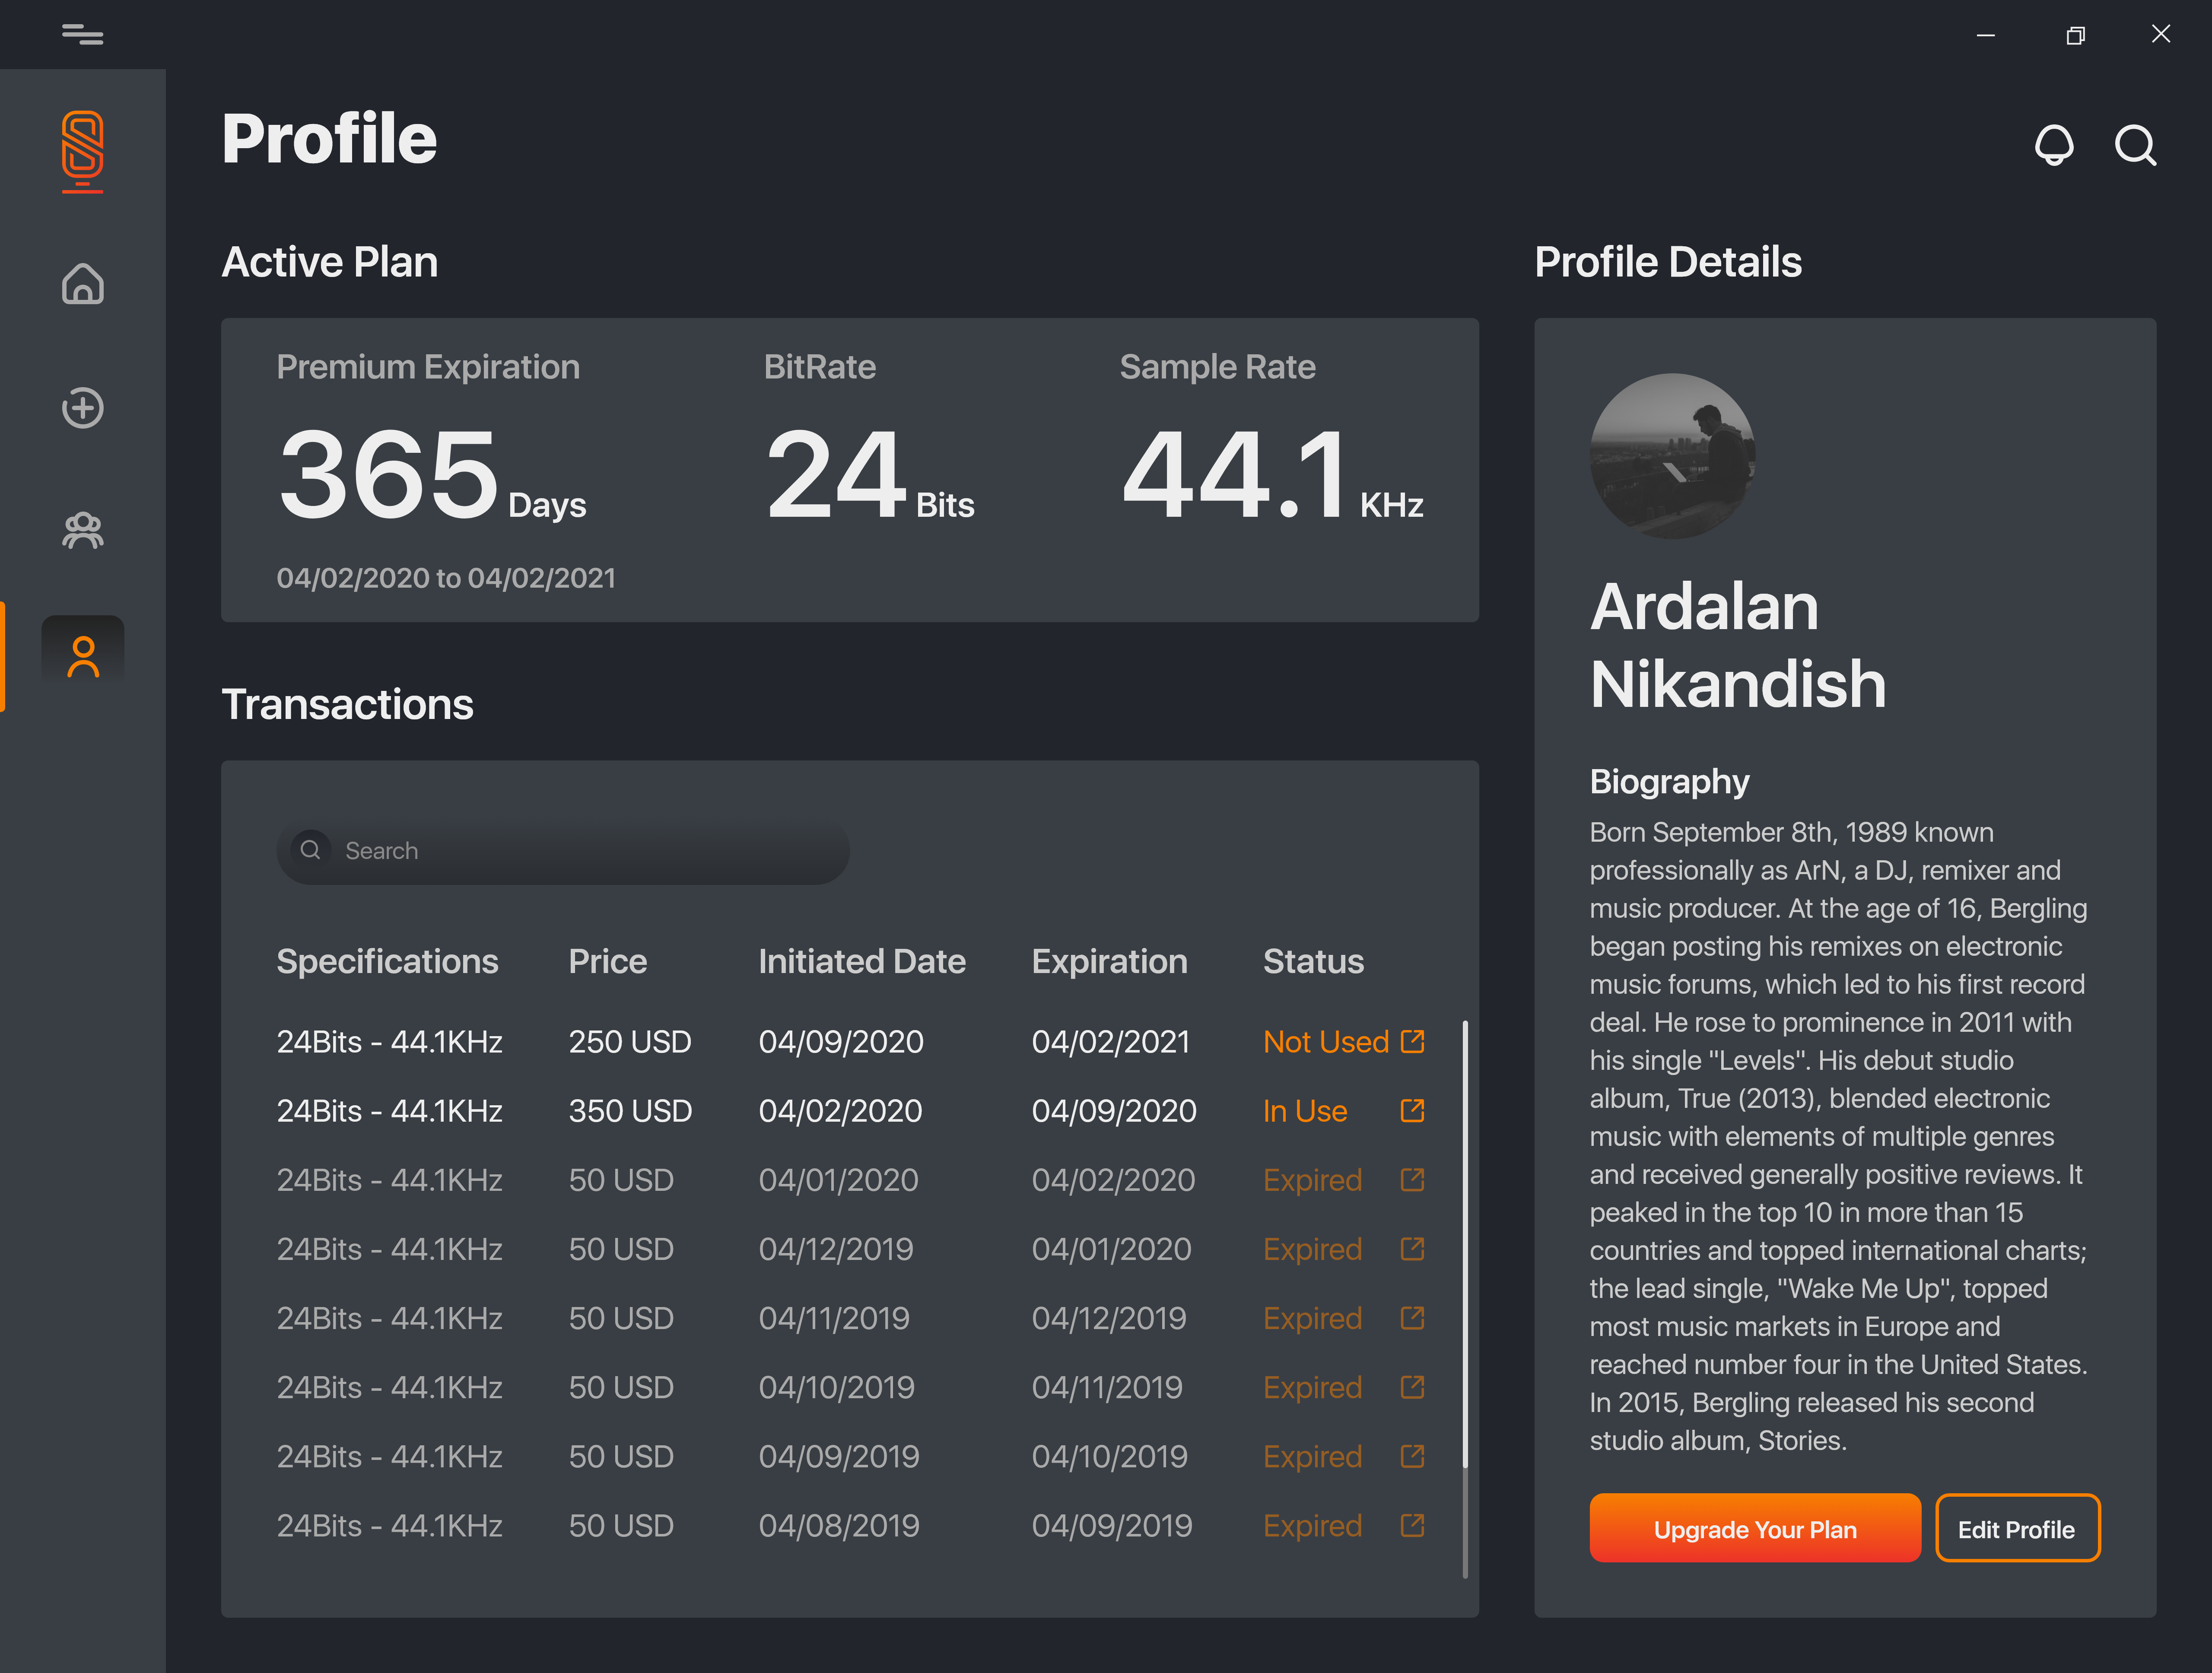
Task: Click the 350 USD price cell
Action: tap(630, 1110)
